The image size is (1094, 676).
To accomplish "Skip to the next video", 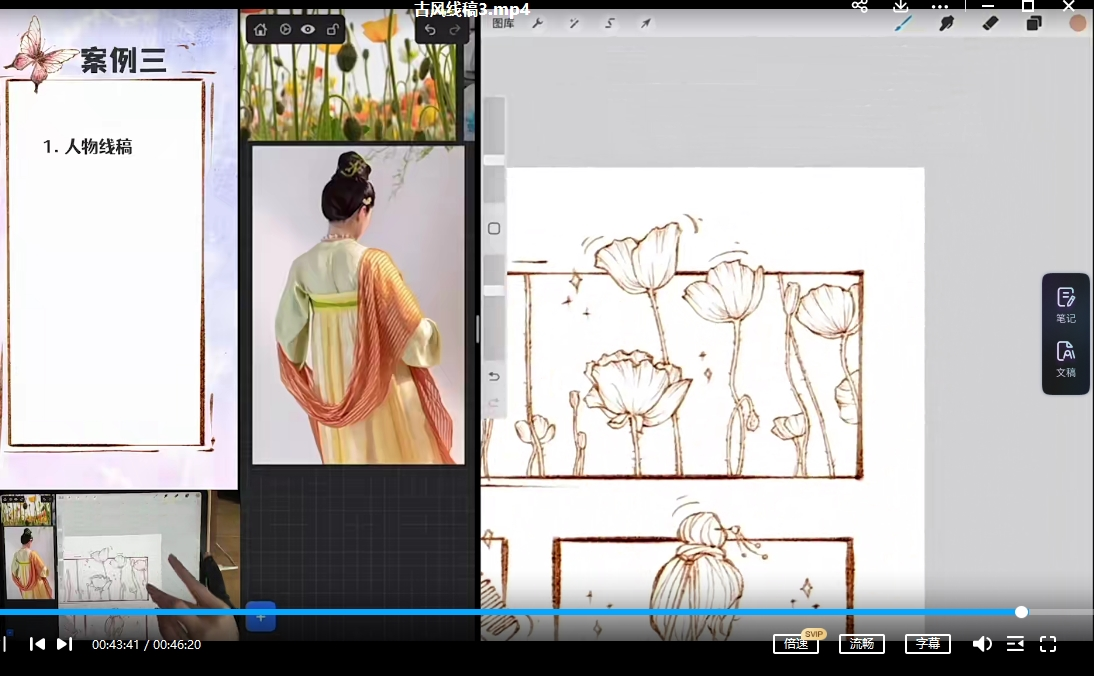I will (x=64, y=644).
